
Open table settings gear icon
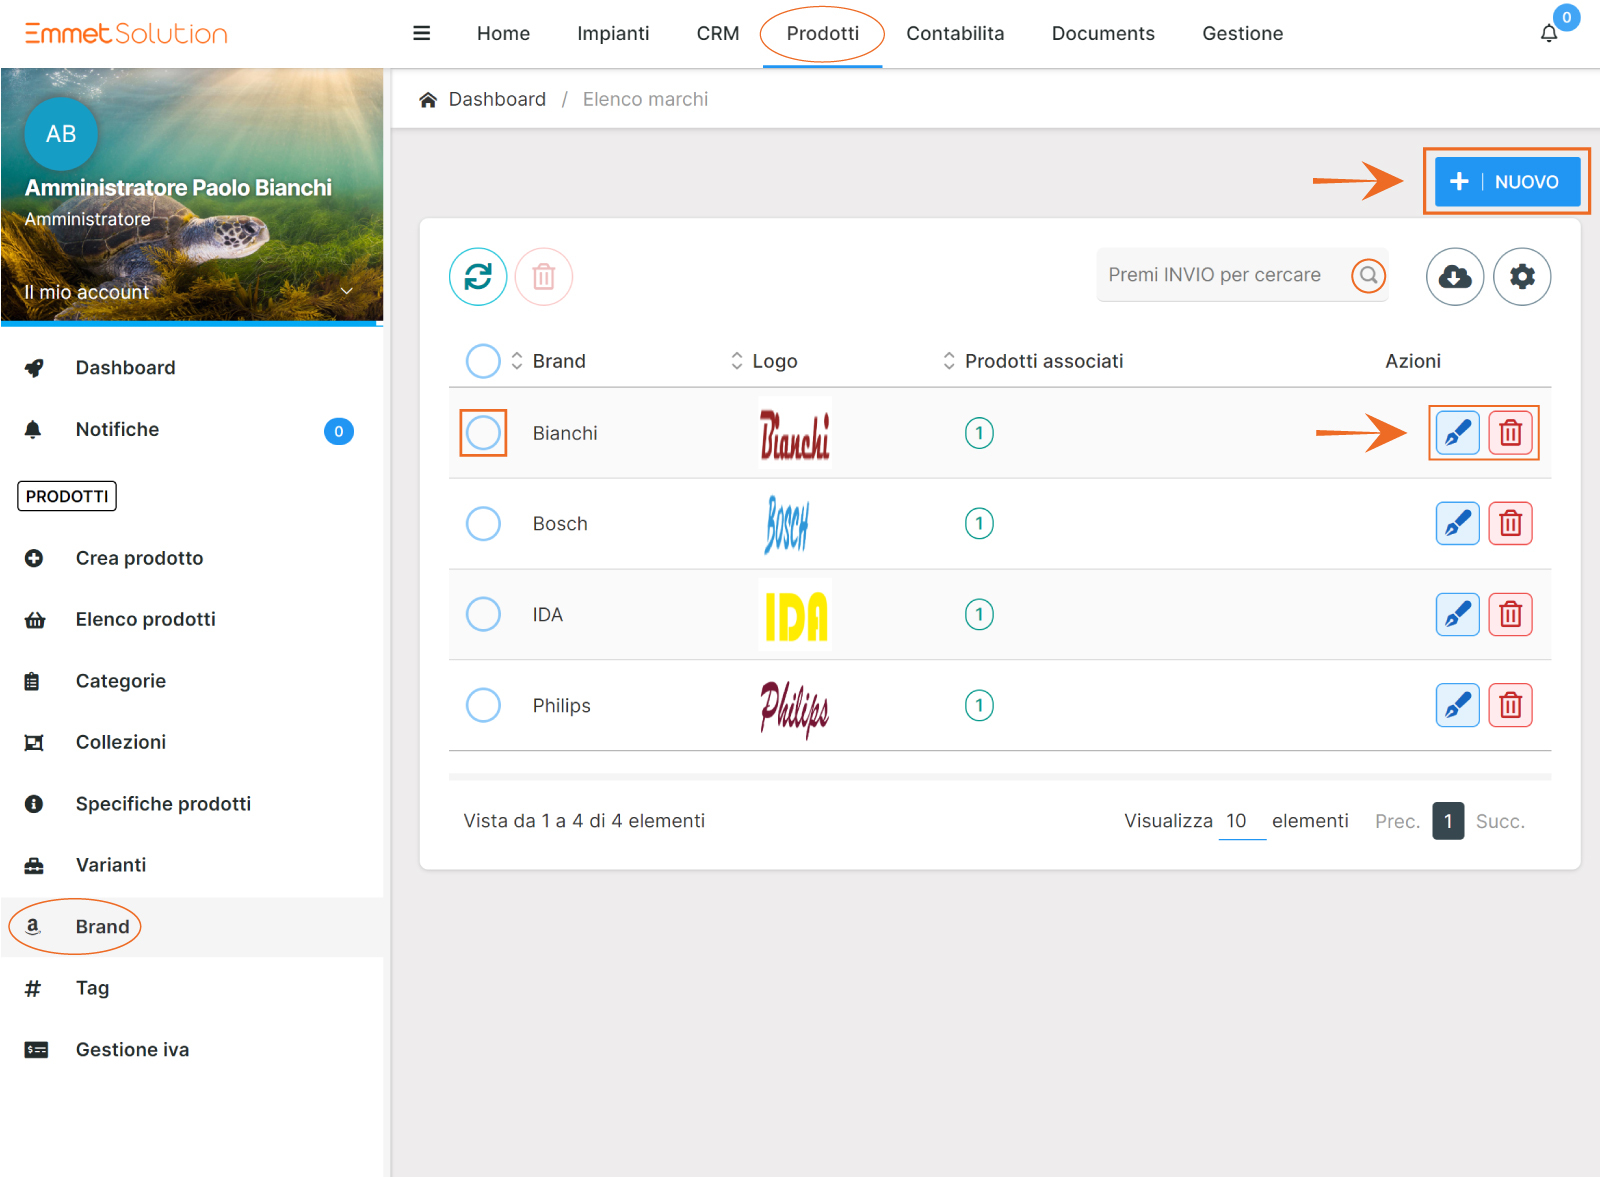tap(1521, 276)
